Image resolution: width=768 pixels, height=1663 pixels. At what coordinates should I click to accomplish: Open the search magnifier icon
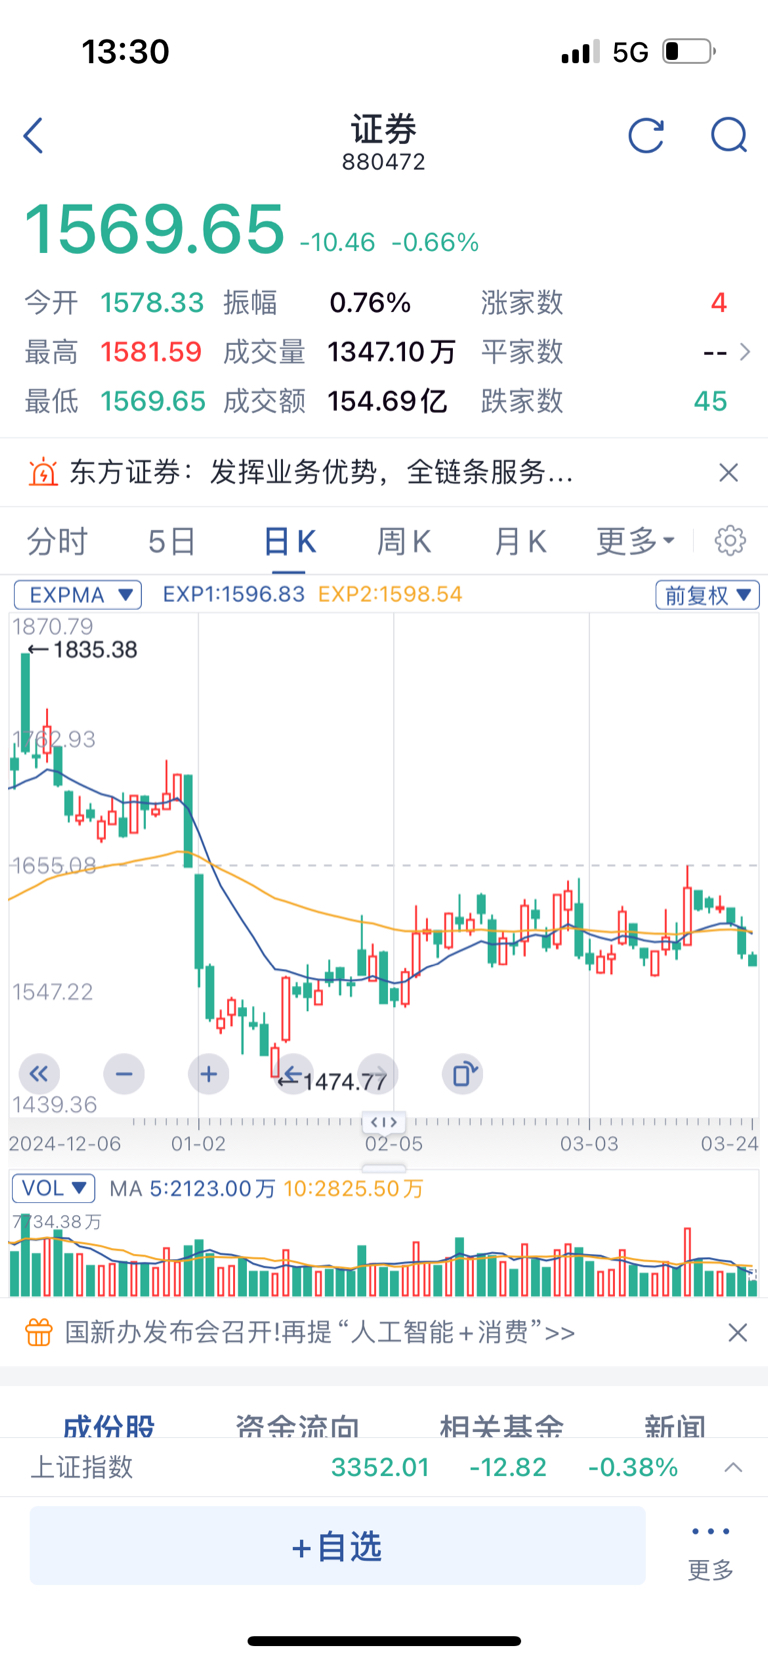729,135
